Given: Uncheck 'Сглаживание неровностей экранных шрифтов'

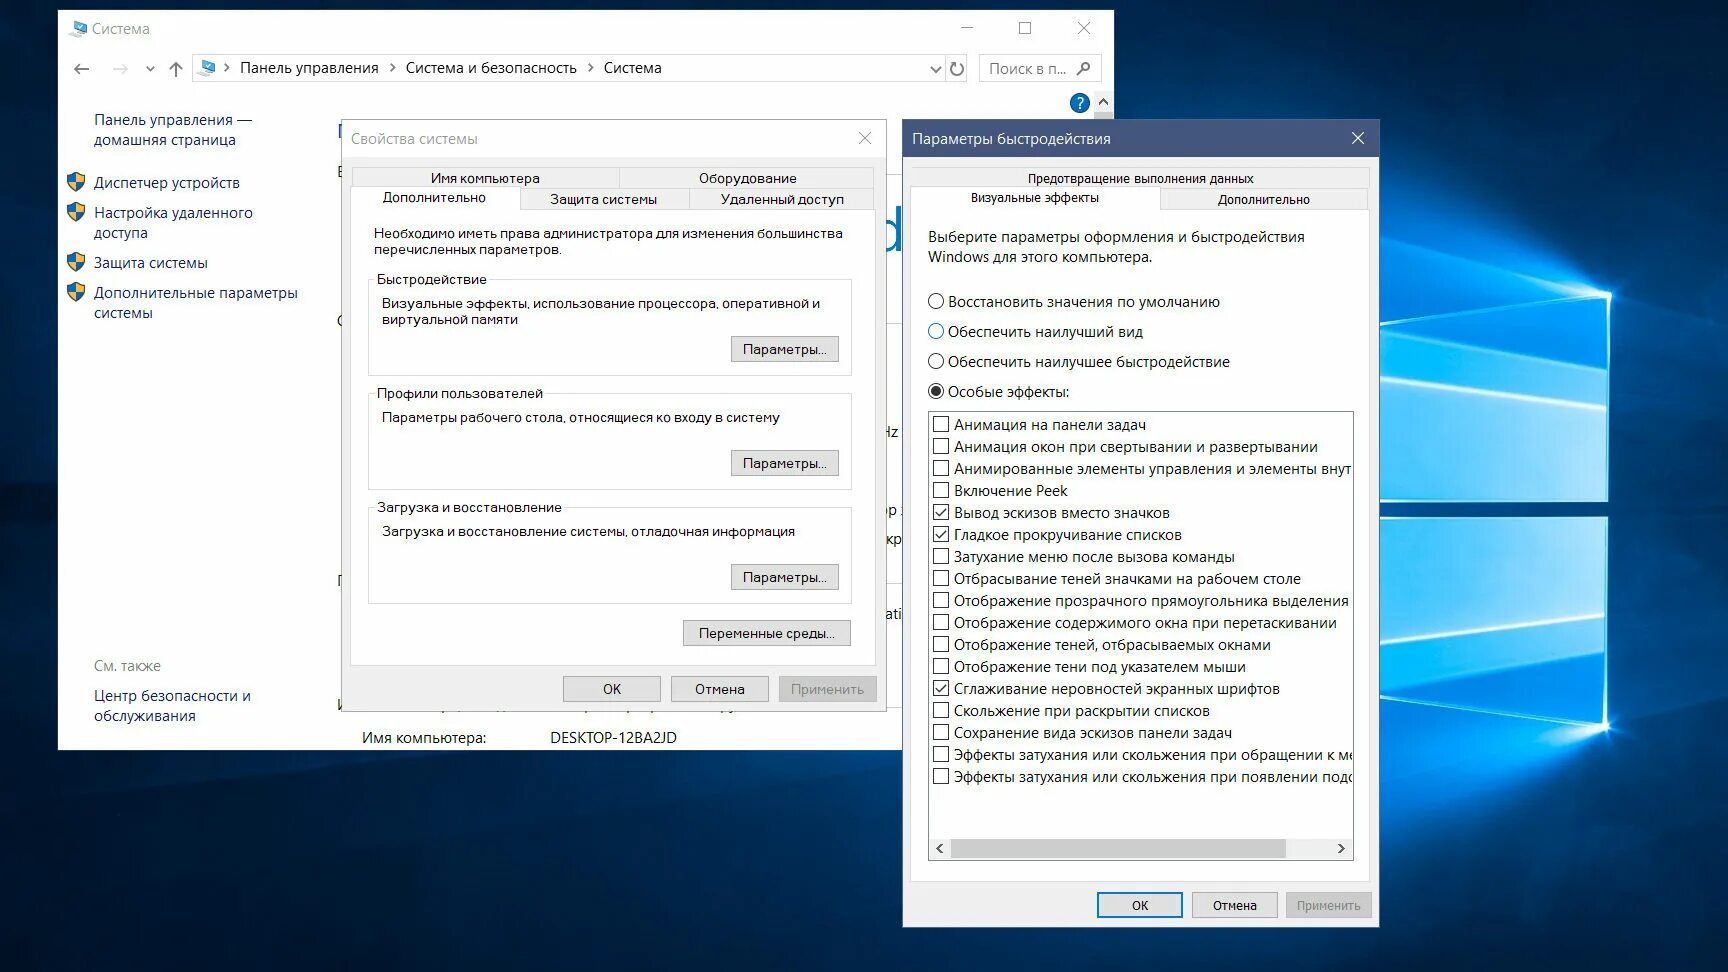Looking at the screenshot, I should coord(941,688).
